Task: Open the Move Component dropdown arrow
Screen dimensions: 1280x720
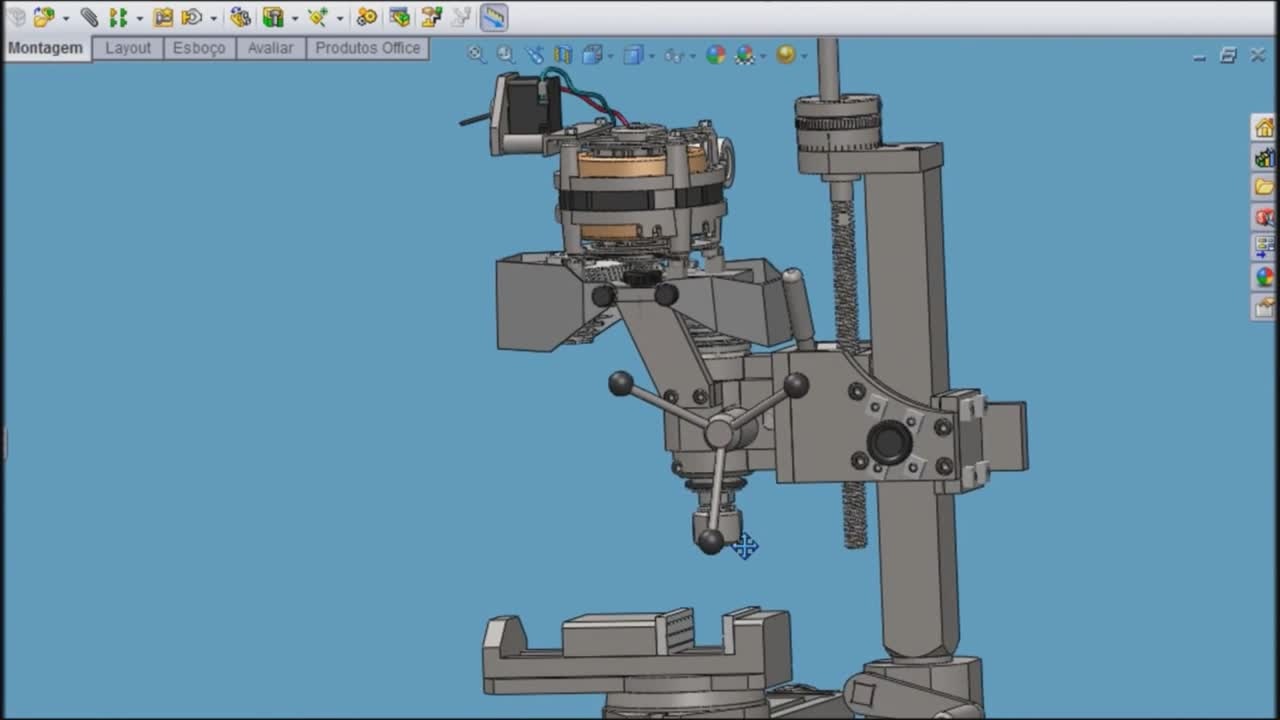Action: point(213,18)
